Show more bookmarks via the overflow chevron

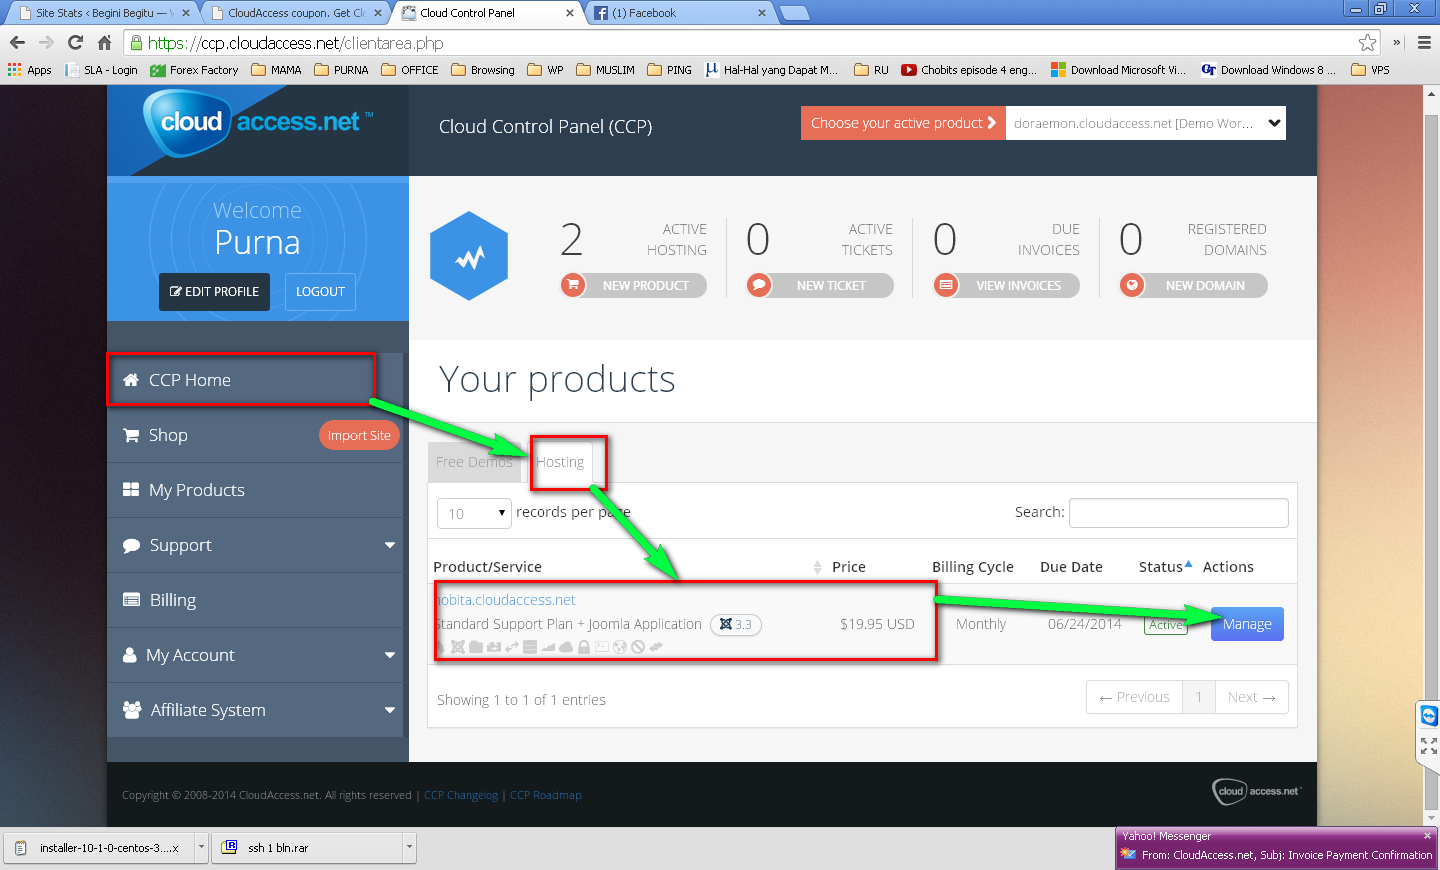point(1396,42)
